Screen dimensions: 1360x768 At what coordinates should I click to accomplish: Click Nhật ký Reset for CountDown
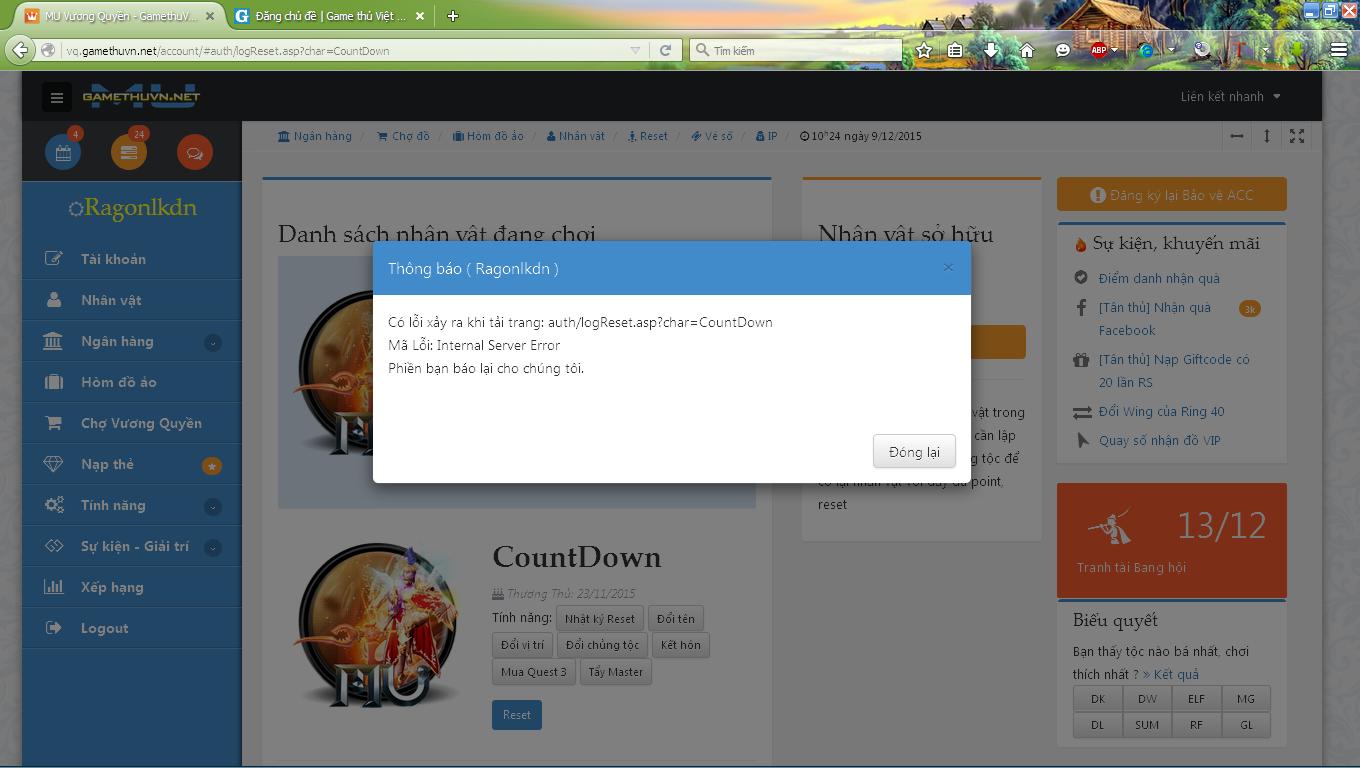(599, 618)
